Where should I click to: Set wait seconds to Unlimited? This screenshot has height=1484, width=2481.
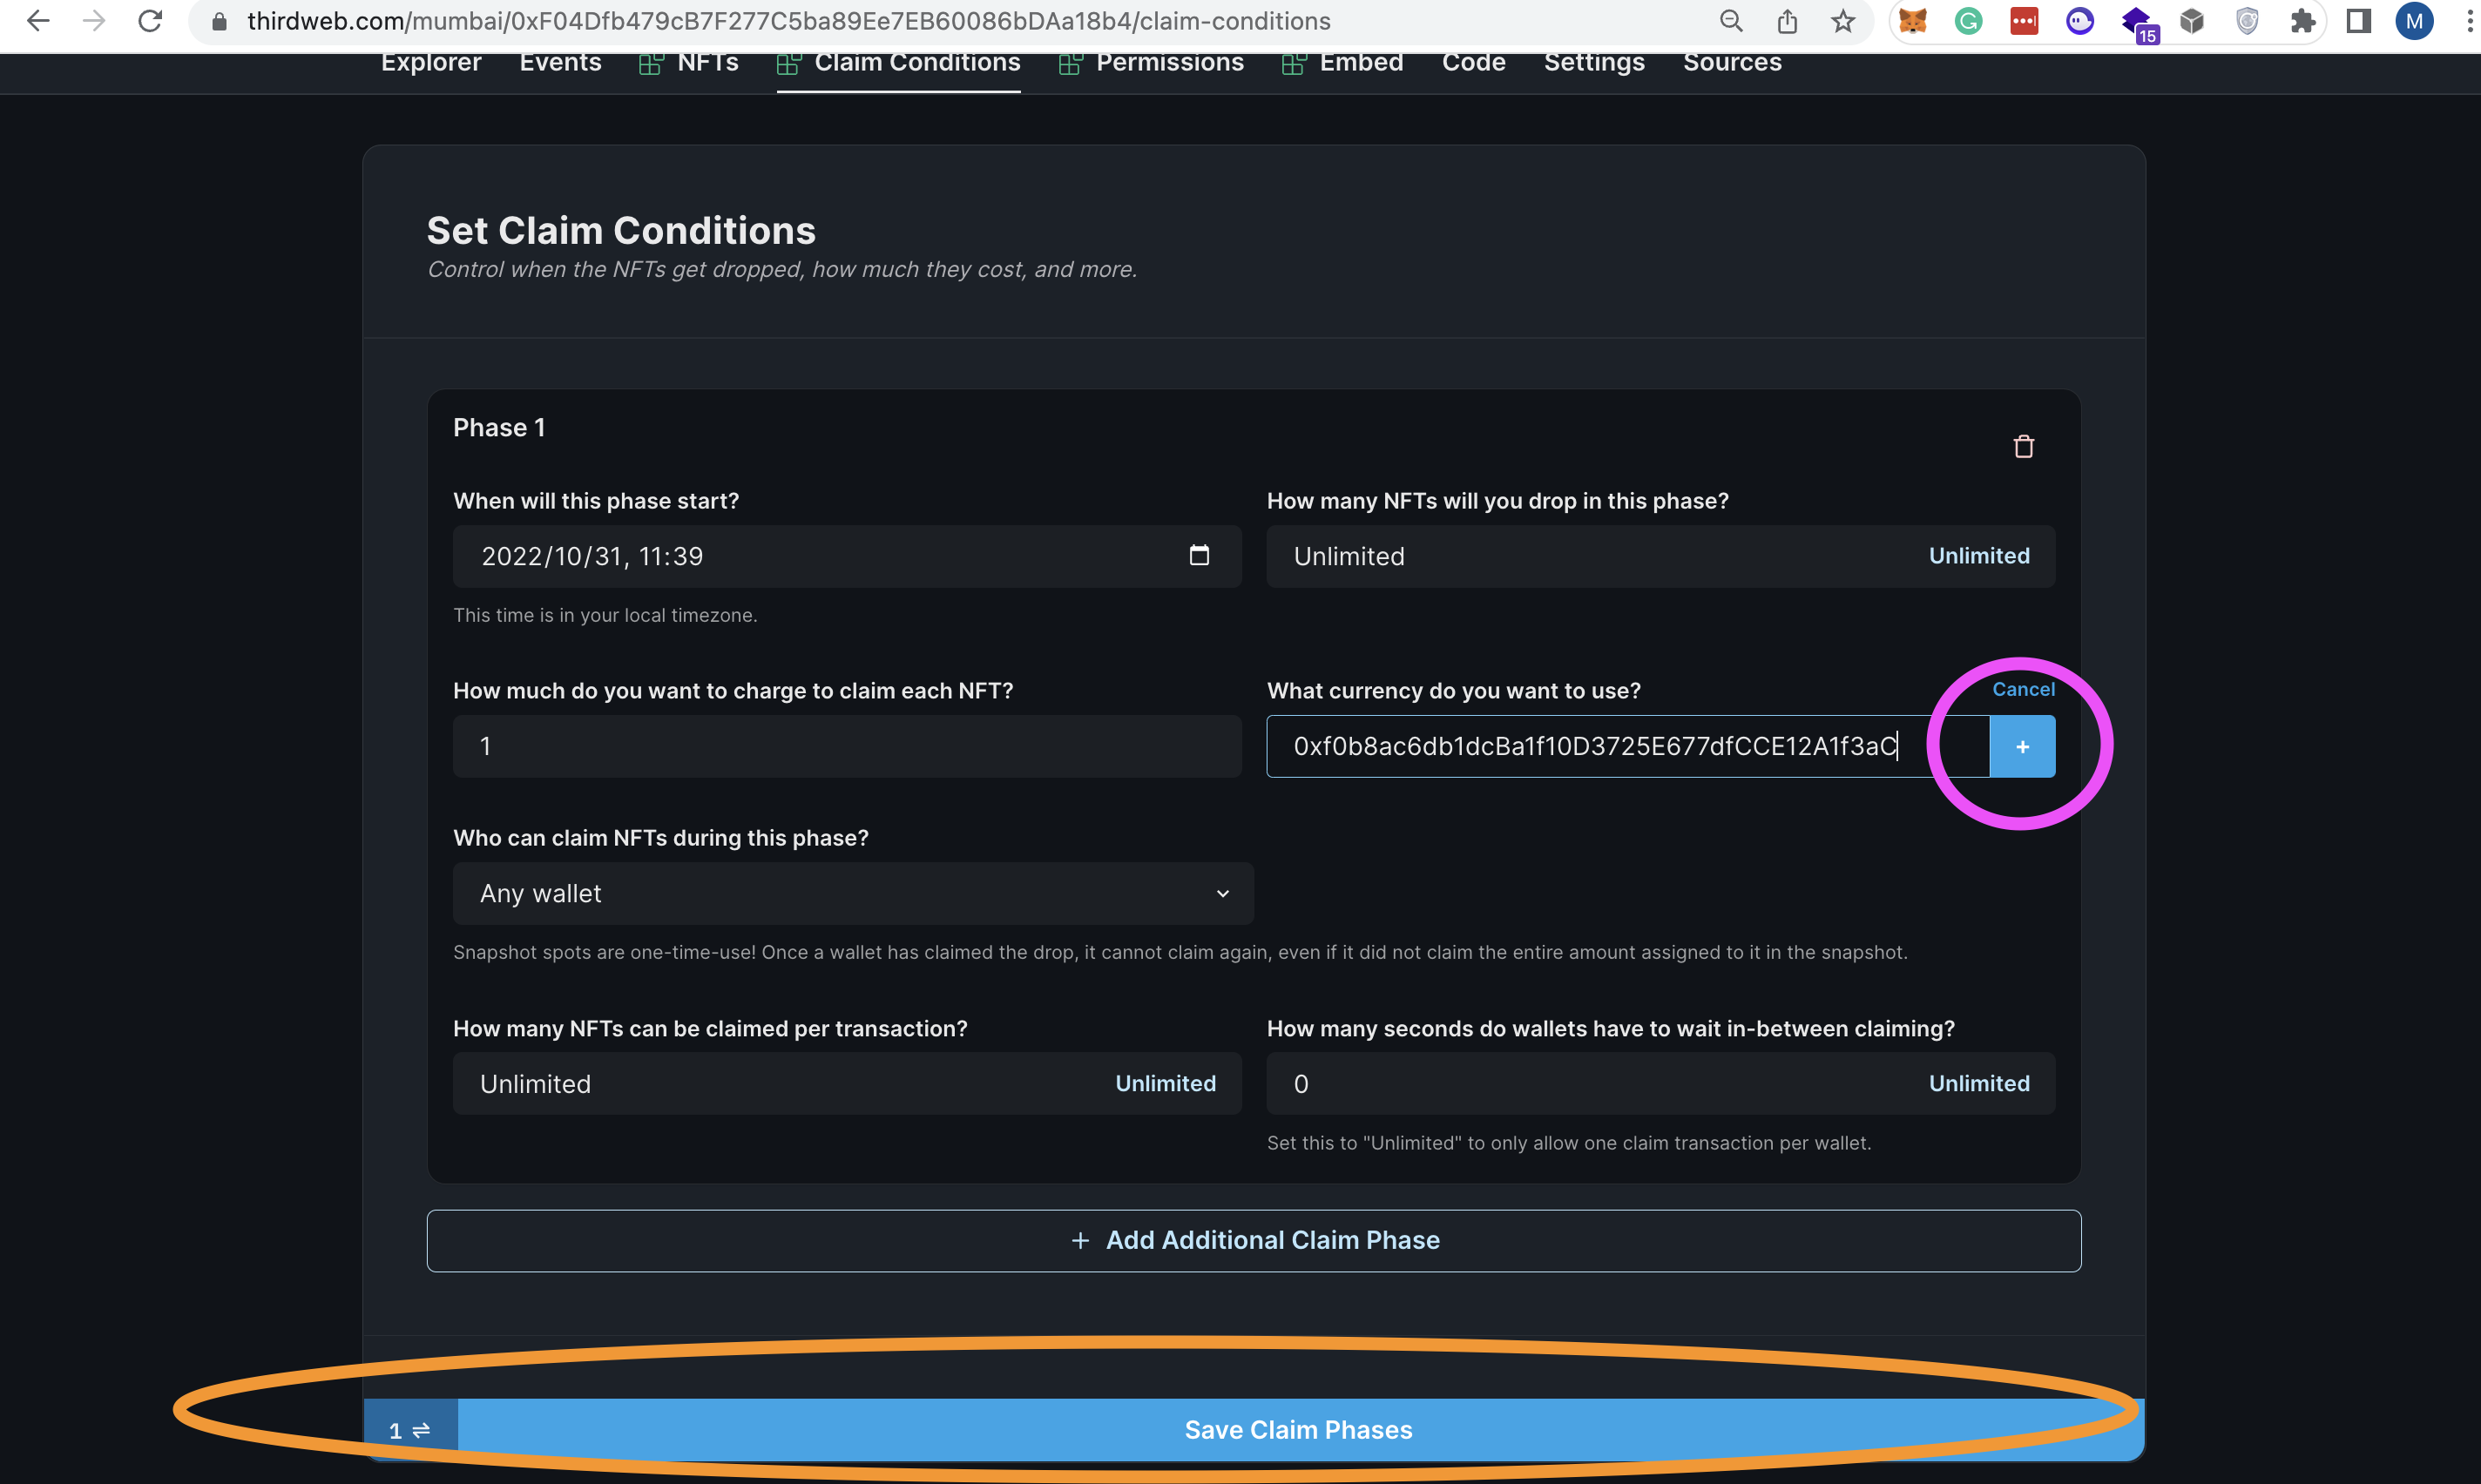click(x=1978, y=1083)
